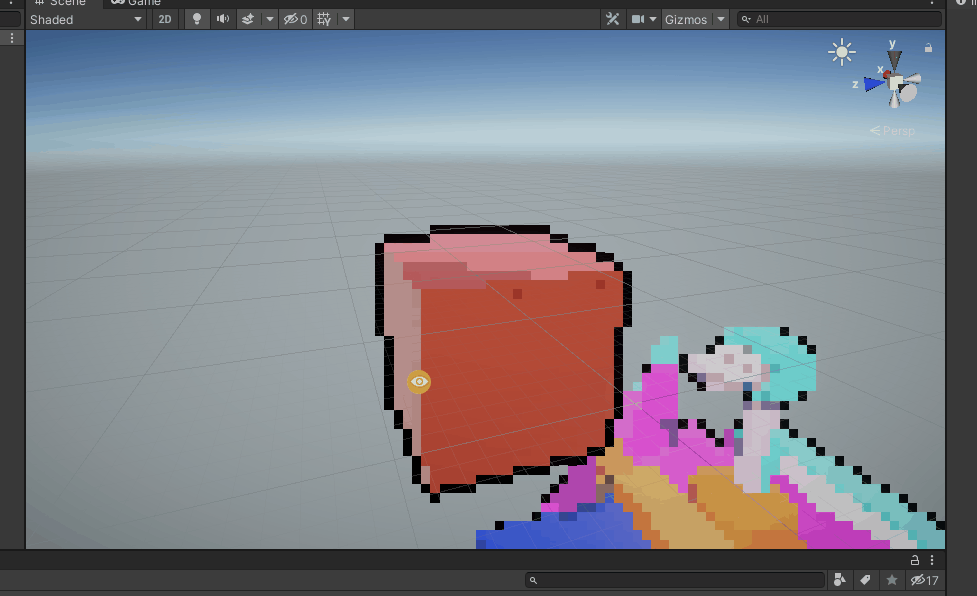This screenshot has width=977, height=596.
Task: Toggle hidden packages visibility showing 17
Action: tap(925, 580)
